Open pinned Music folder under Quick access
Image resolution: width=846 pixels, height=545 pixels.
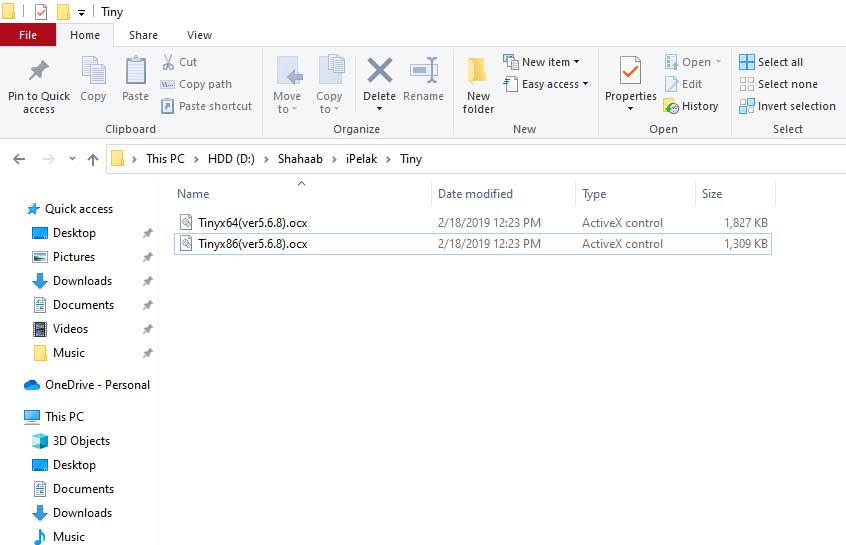(69, 353)
